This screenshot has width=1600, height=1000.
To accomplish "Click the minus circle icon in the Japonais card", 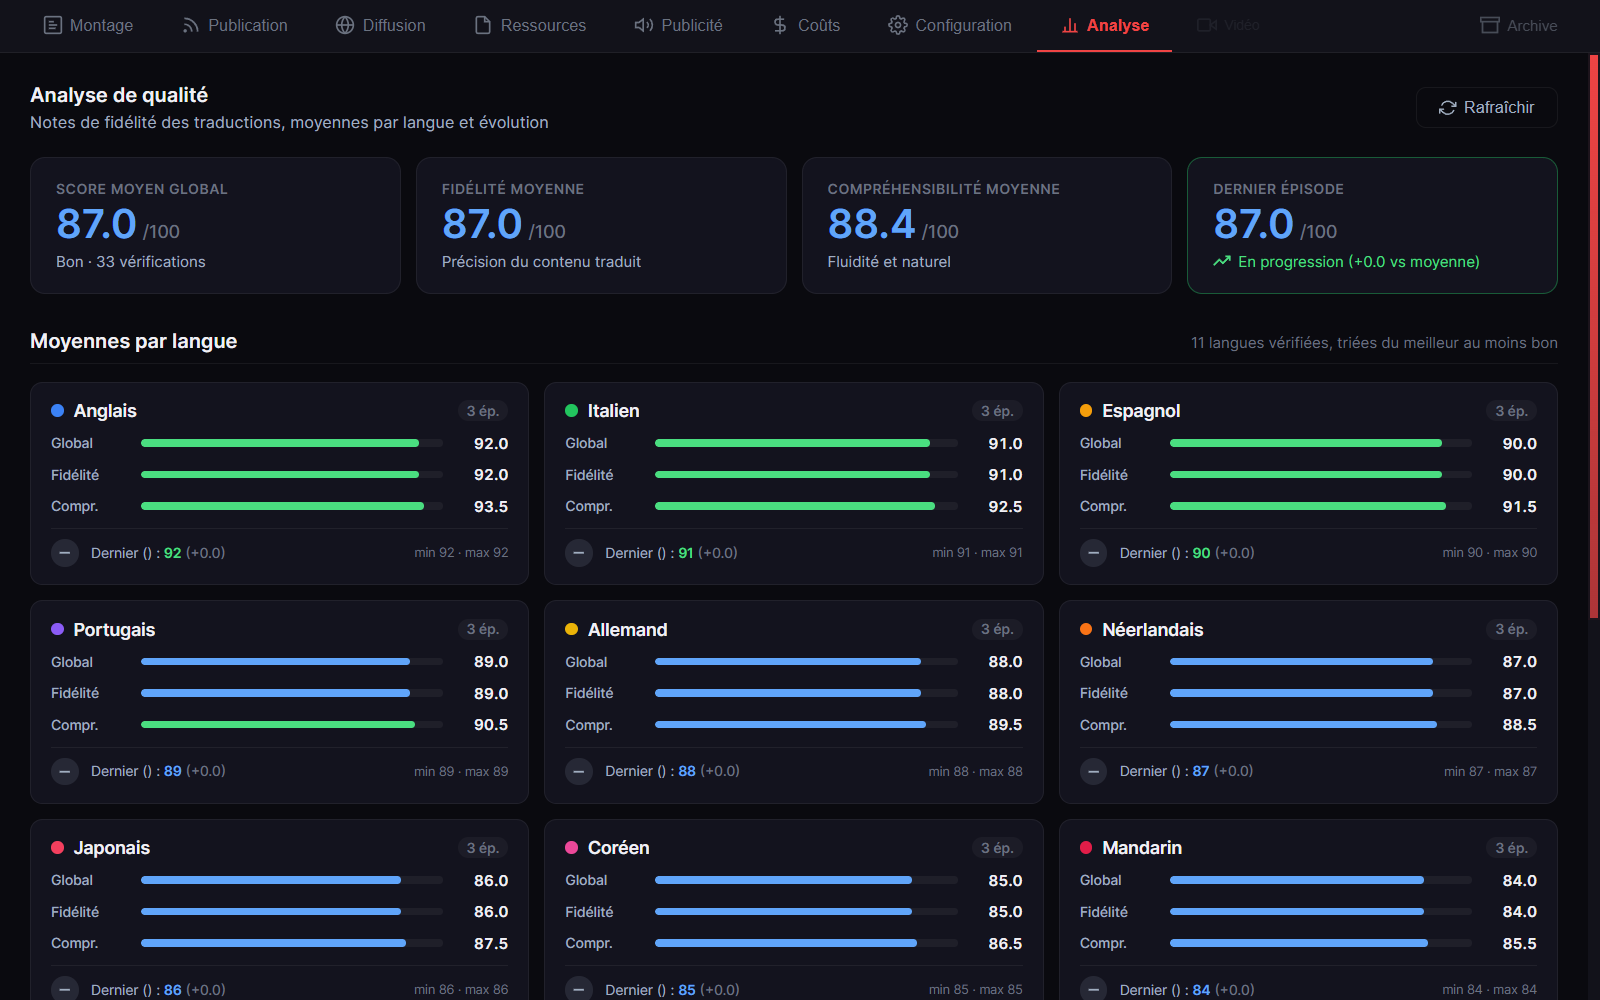I will pos(65,989).
